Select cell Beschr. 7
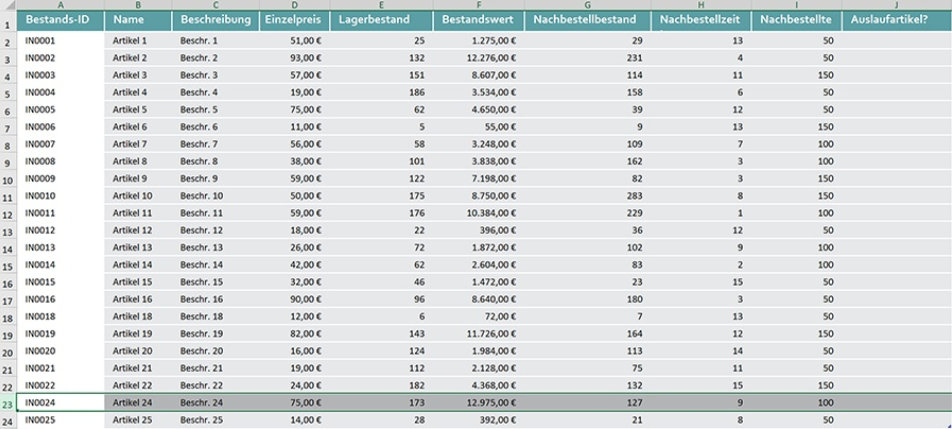Screen dimensions: 952x429 pos(216,144)
